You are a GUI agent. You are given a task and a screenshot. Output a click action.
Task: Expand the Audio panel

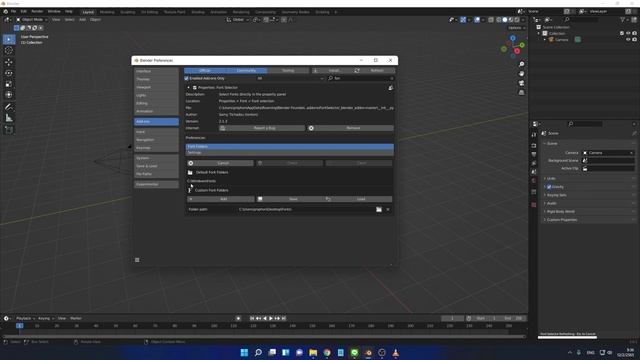pos(551,203)
